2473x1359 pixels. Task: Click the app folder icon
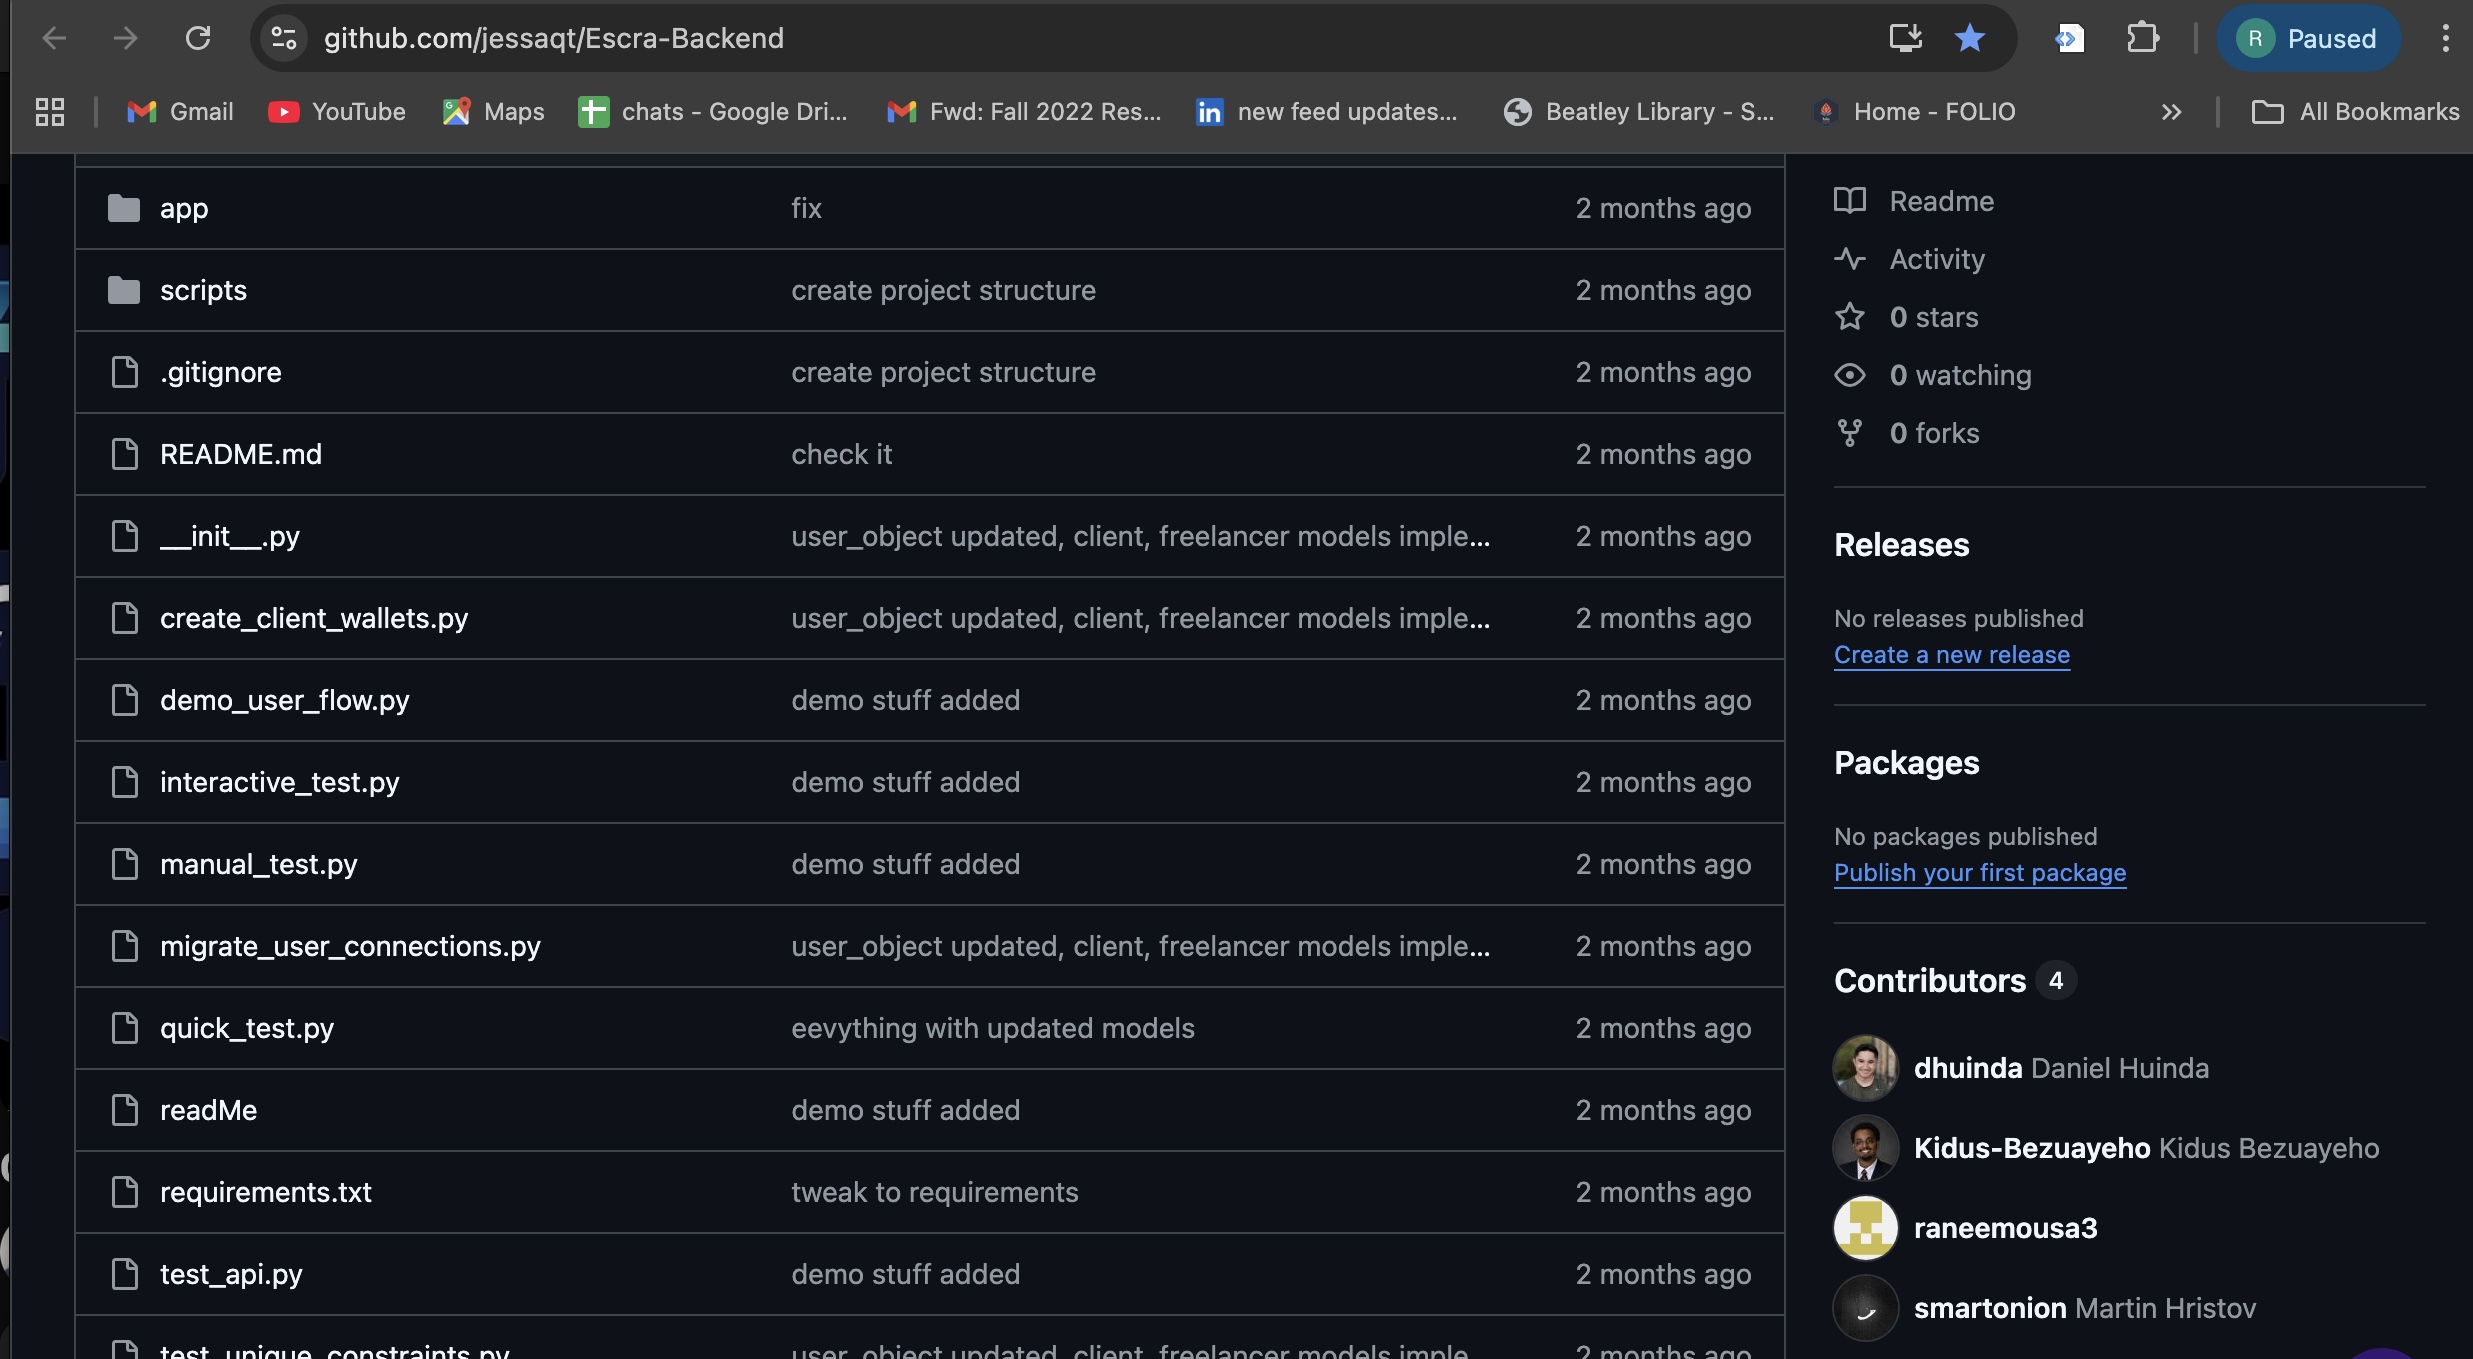point(124,208)
